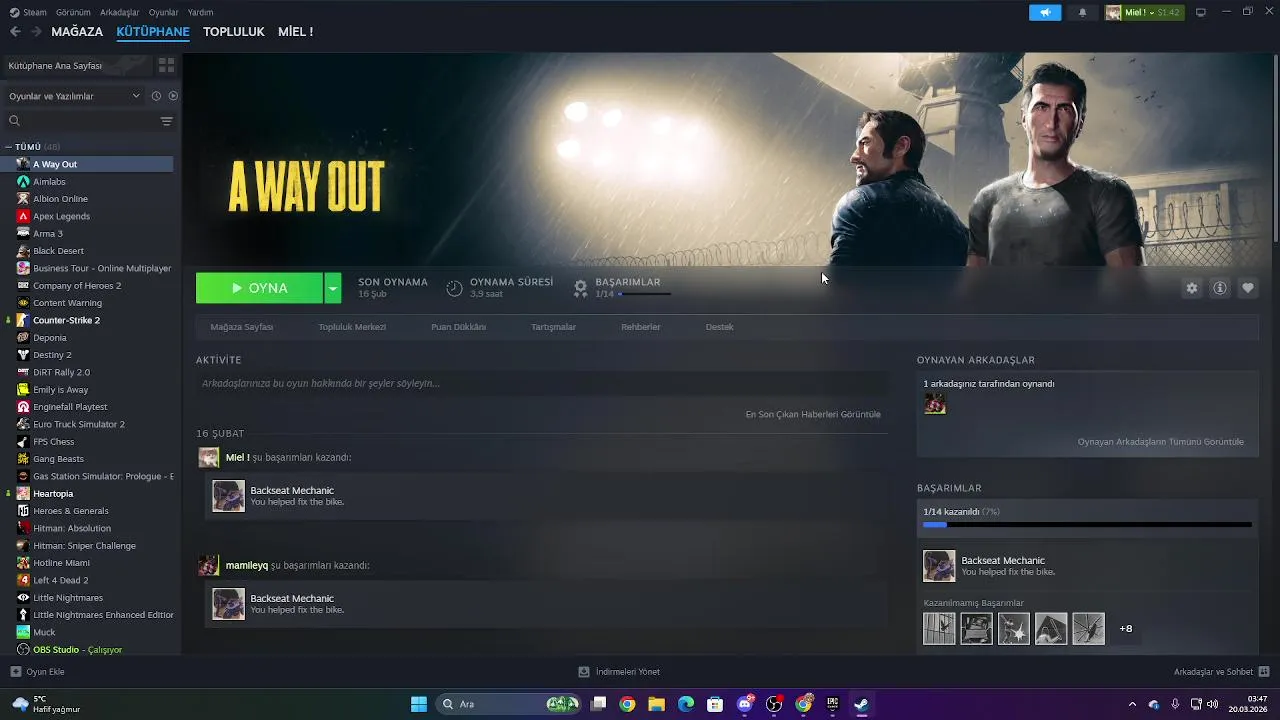Open Windows Start menu
Viewport: 1280px width, 720px height.
click(419, 704)
